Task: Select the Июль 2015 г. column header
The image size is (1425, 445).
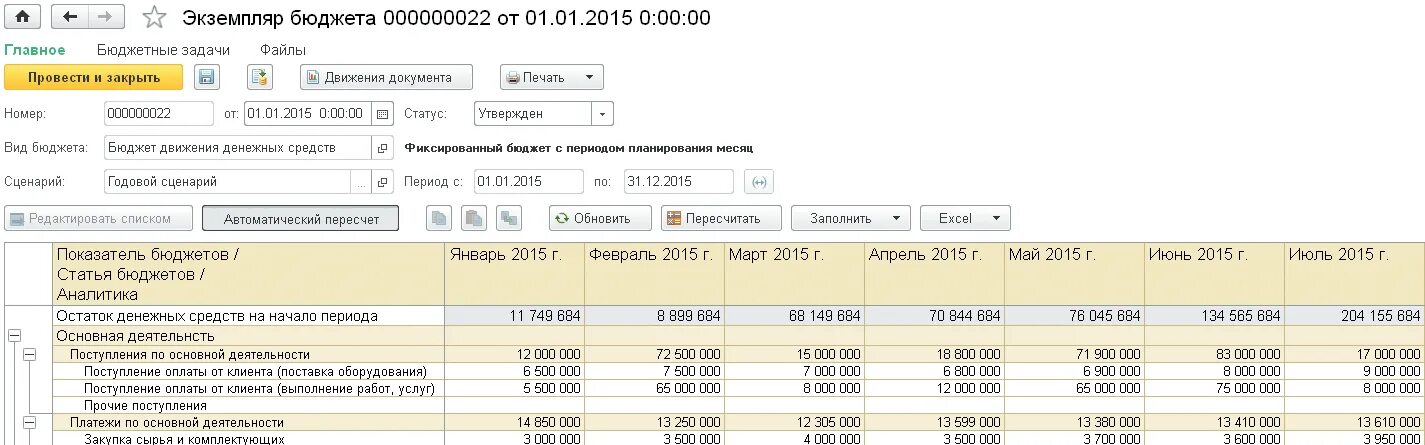Action: [x=1354, y=274]
